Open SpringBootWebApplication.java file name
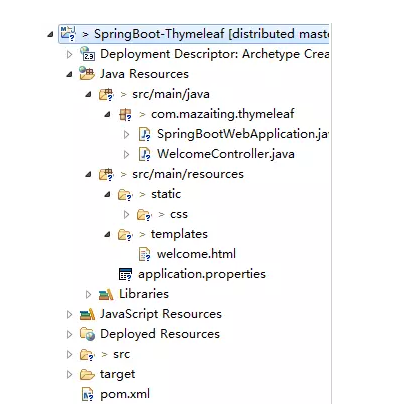The image size is (400, 419). [x=243, y=134]
